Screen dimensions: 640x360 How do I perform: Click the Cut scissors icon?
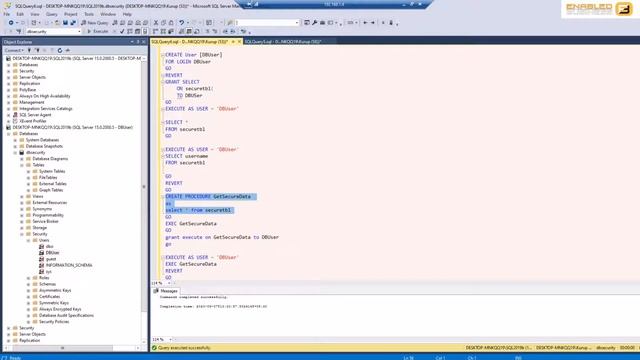(156, 23)
